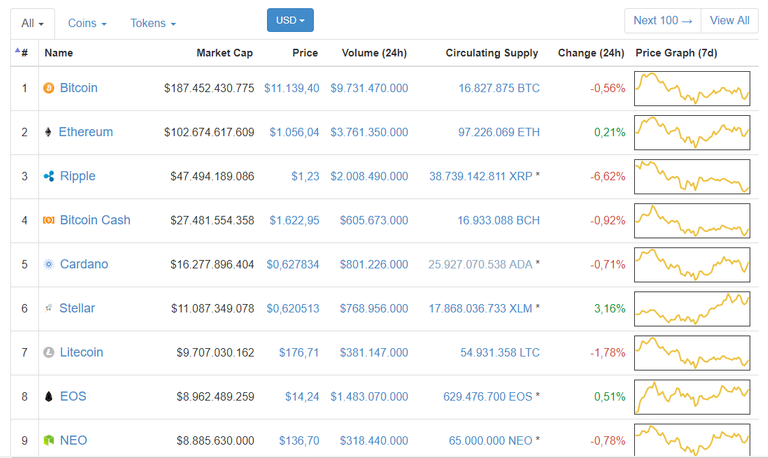Sort by Volume (24h) column header

point(374,53)
